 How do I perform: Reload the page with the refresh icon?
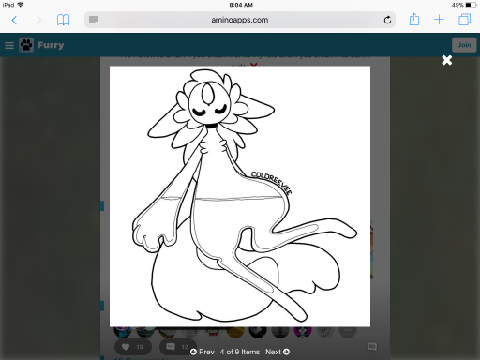[387, 20]
